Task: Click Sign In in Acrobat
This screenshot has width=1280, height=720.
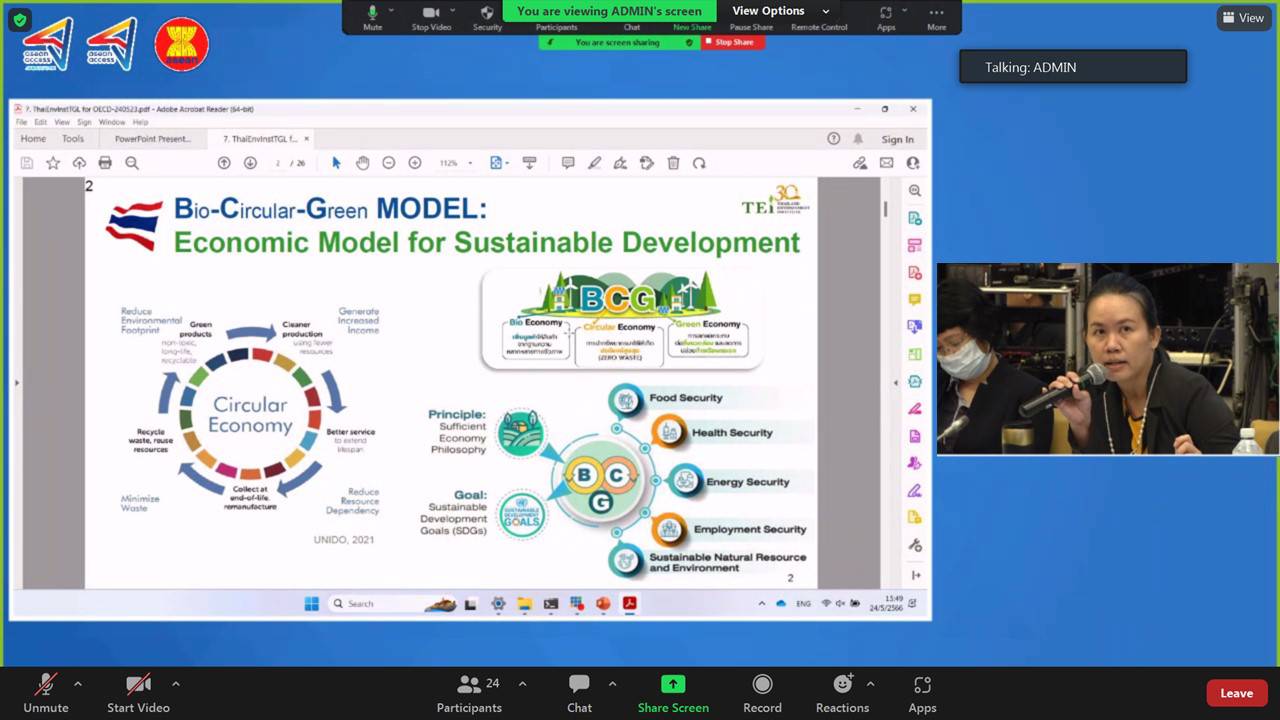Action: click(x=897, y=140)
